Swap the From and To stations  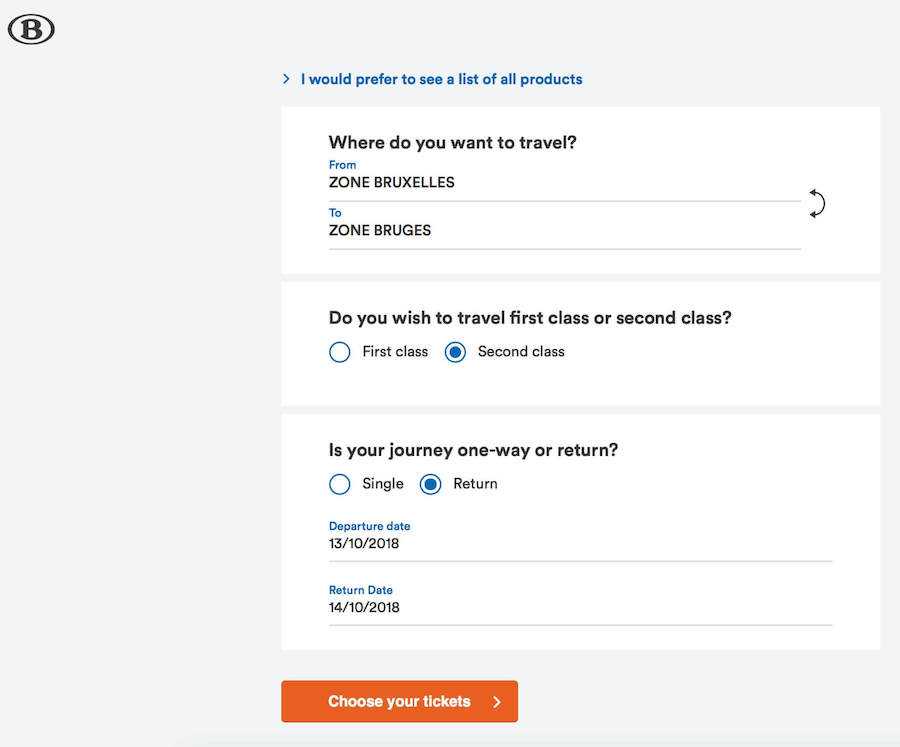pos(817,203)
